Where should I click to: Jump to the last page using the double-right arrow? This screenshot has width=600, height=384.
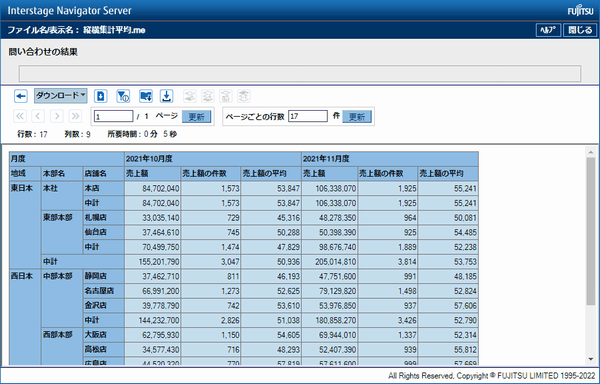75,116
